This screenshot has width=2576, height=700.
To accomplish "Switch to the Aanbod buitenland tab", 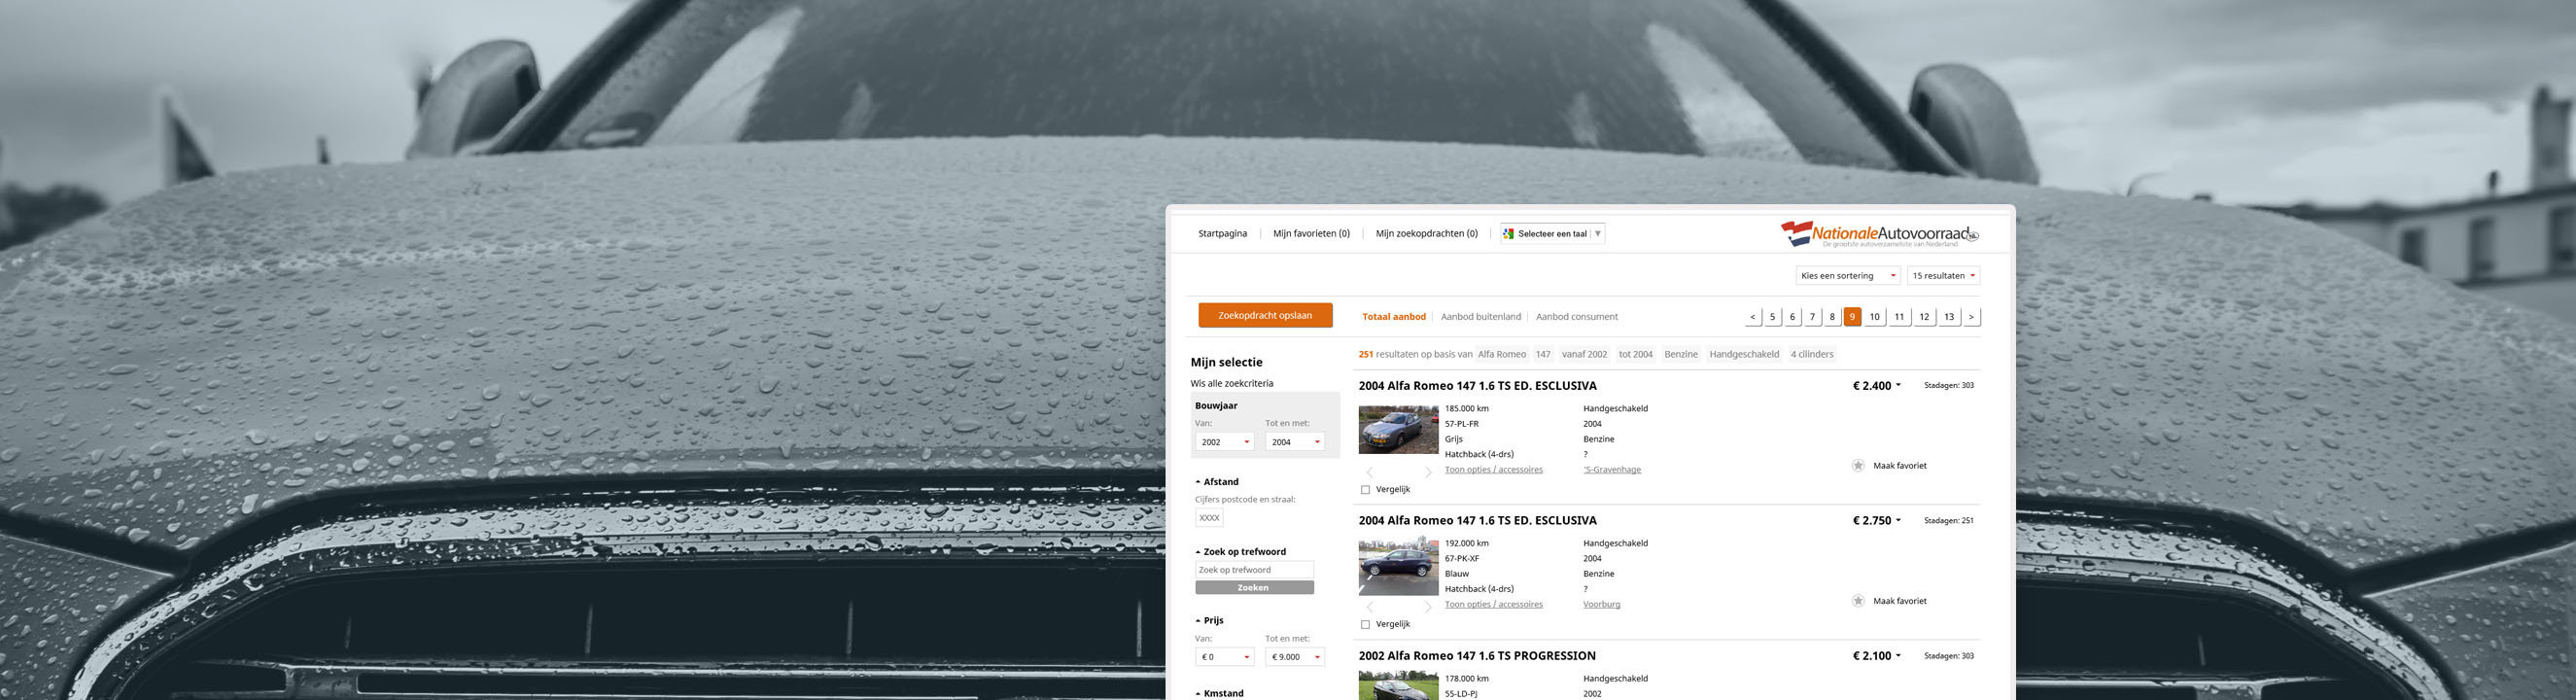I will [x=1480, y=317].
